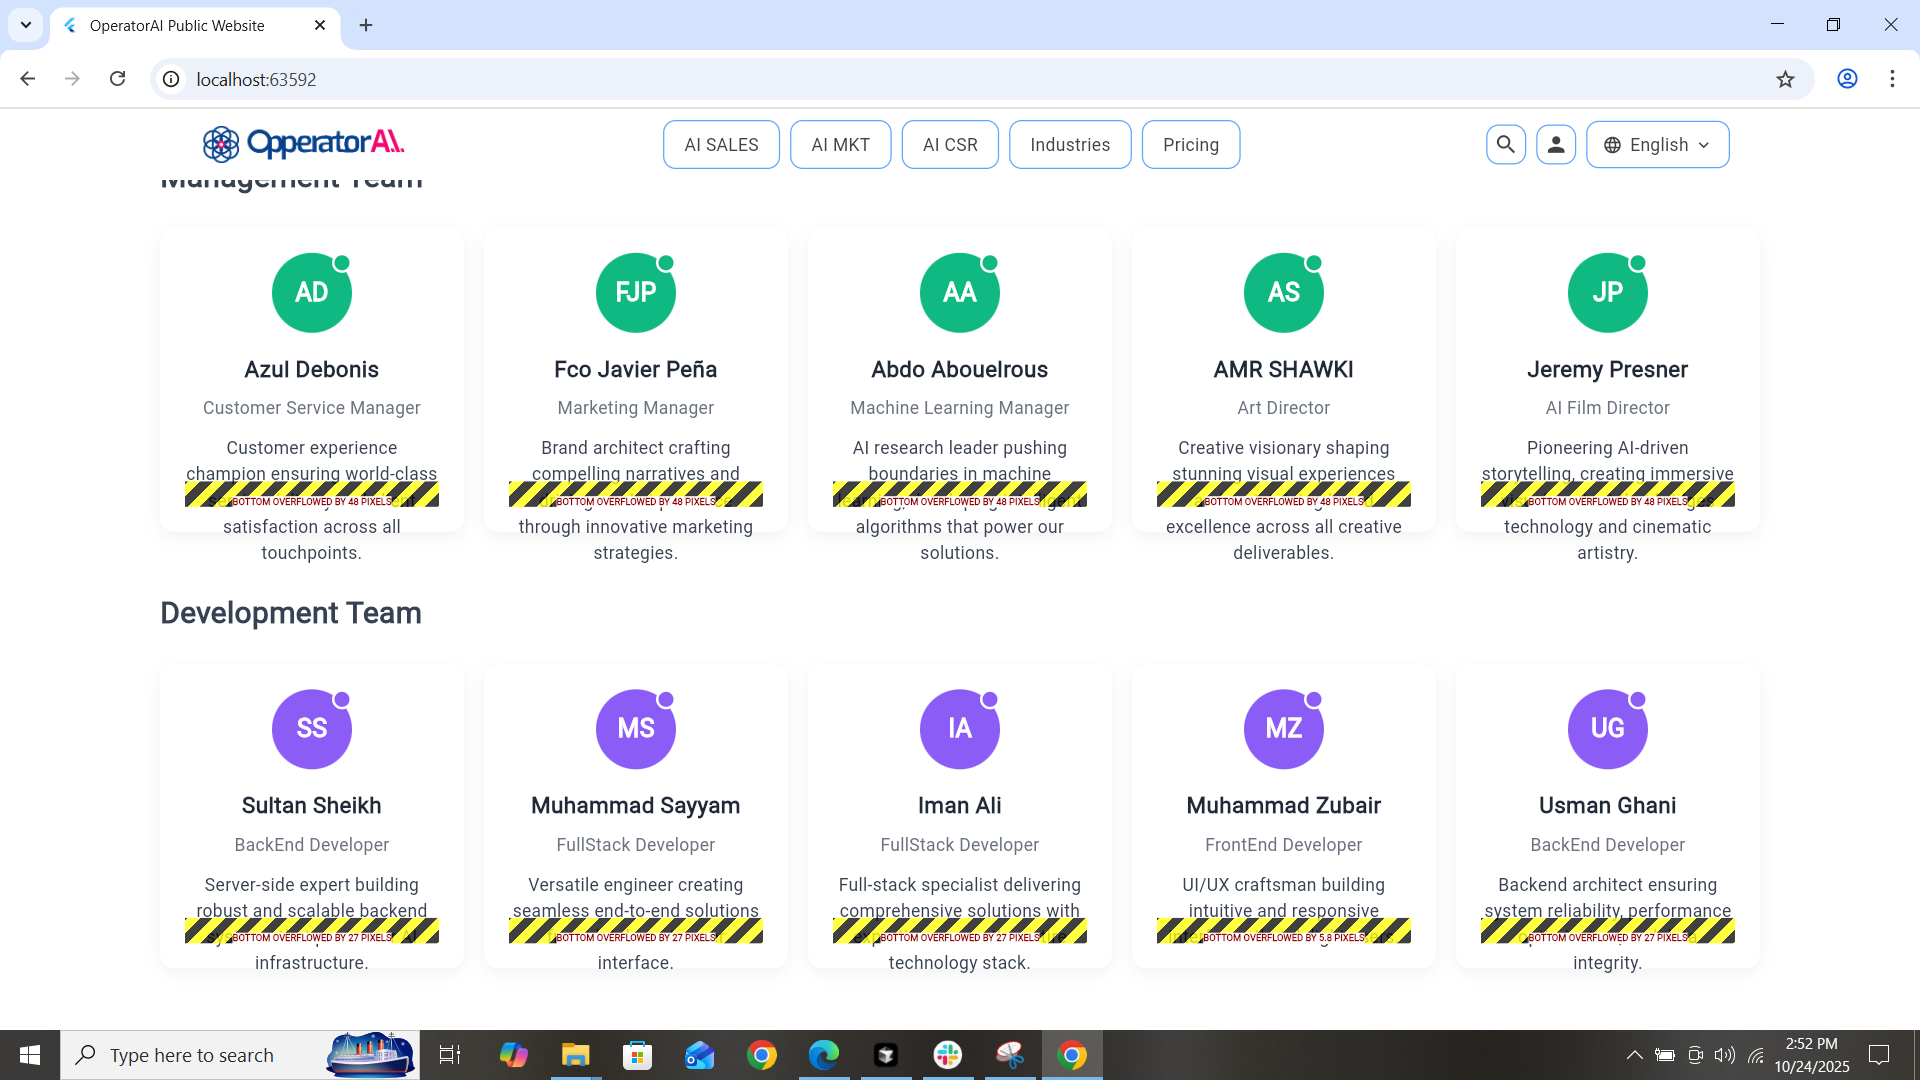This screenshot has height=1080, width=1920.
Task: Open Chrome three-dot menu
Action: click(1892, 79)
